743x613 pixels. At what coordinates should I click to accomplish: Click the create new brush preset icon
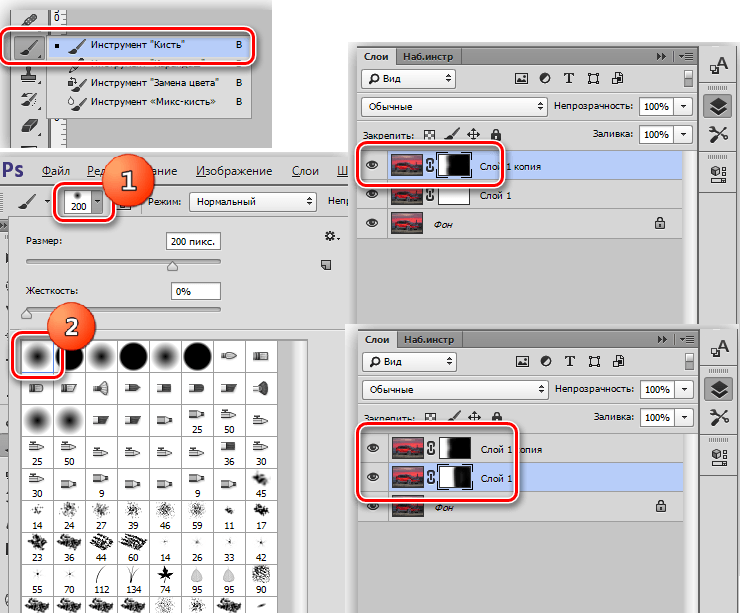tap(325, 265)
